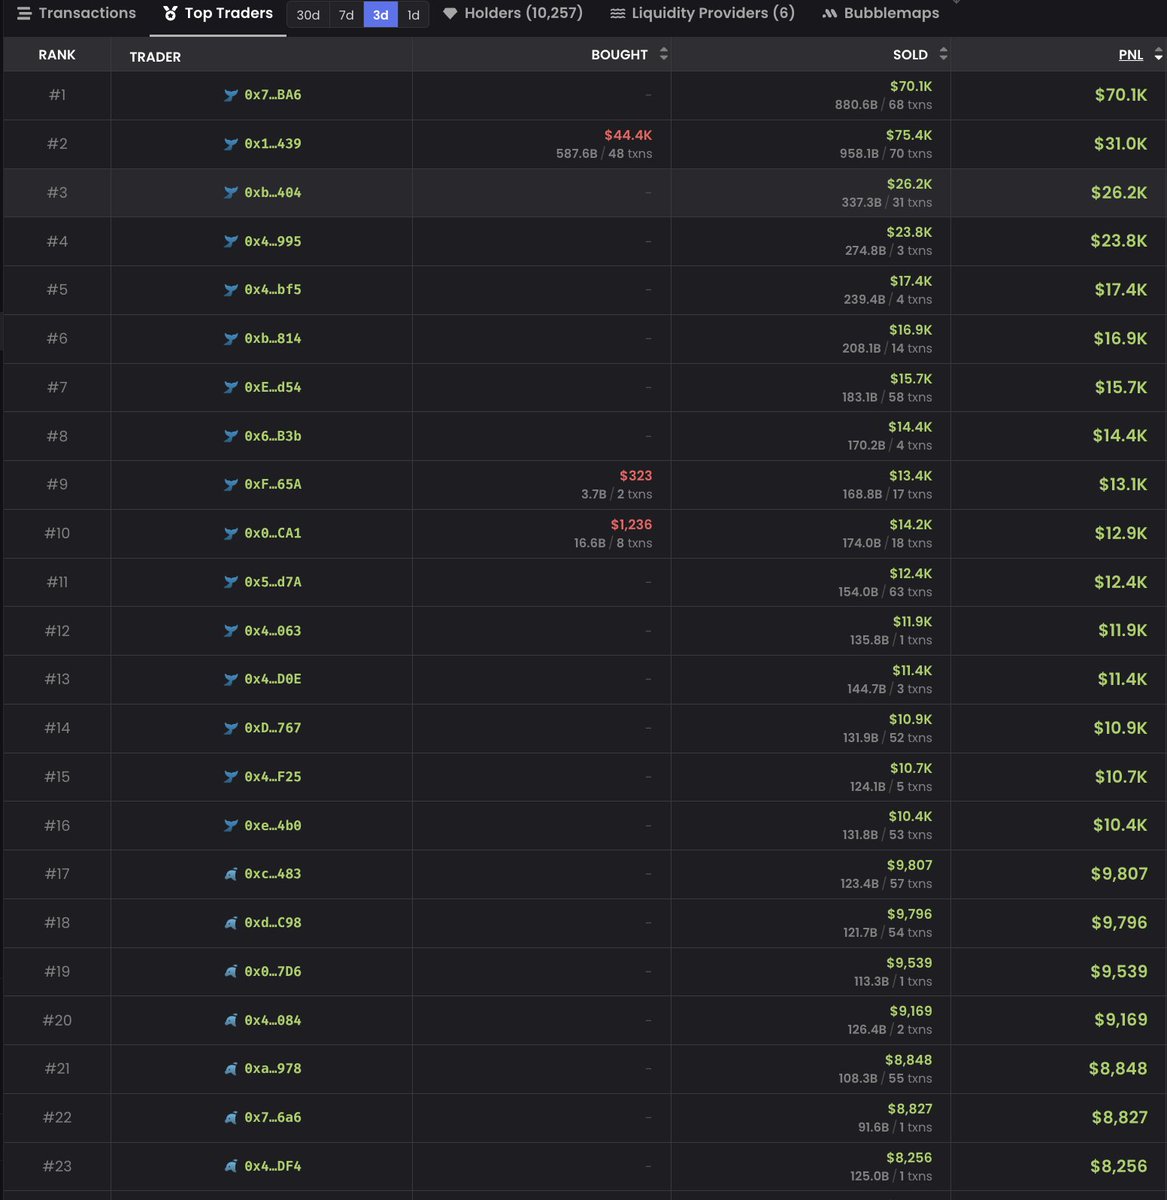This screenshot has width=1167, height=1200.
Task: Click whale icon beside trader 0x4…995
Action: coord(231,241)
